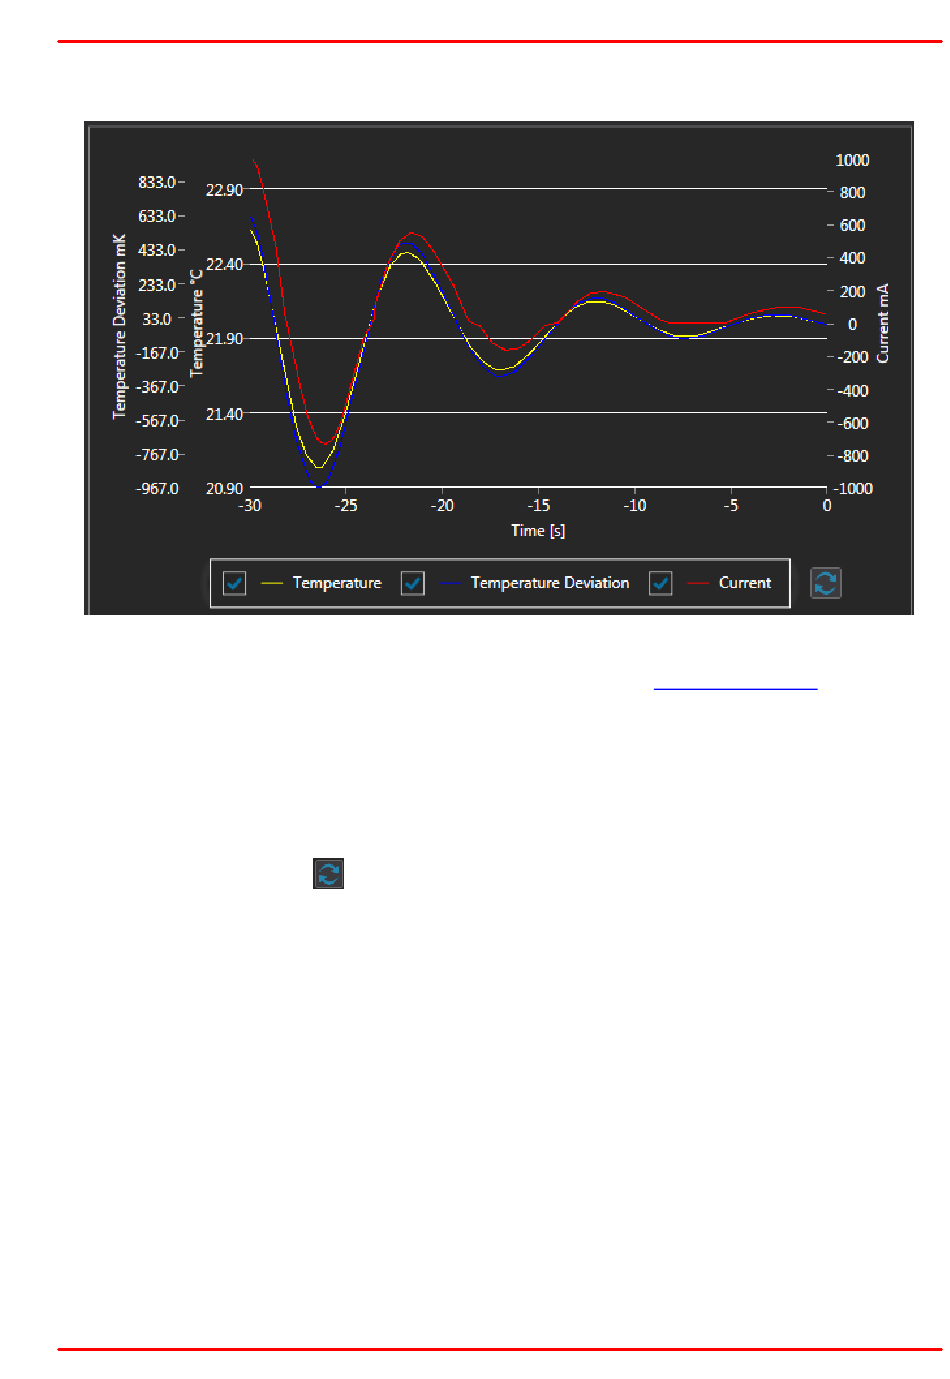Click the red Current legend line
Image resolution: width=950 pixels, height=1379 pixels.
[x=698, y=583]
